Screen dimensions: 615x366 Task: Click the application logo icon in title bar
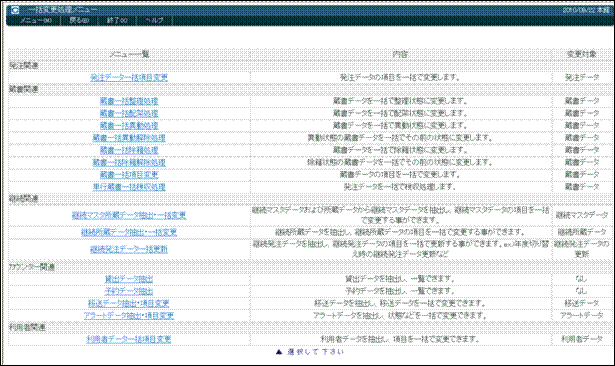click(x=15, y=10)
